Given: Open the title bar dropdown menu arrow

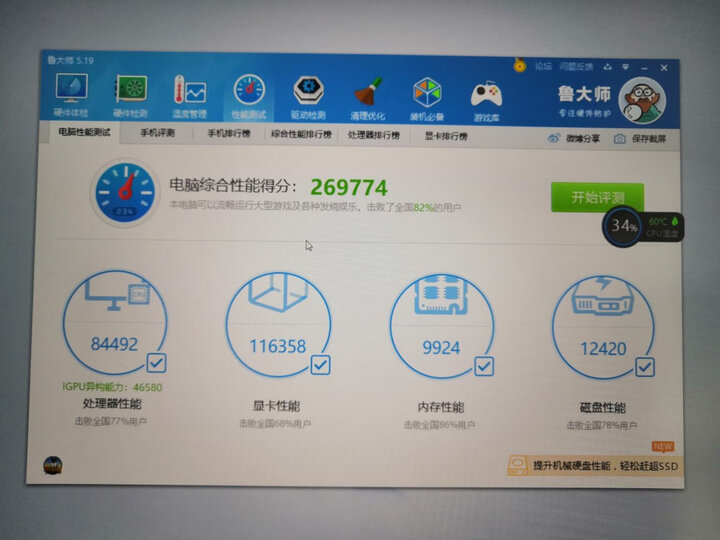Looking at the screenshot, I should point(625,68).
